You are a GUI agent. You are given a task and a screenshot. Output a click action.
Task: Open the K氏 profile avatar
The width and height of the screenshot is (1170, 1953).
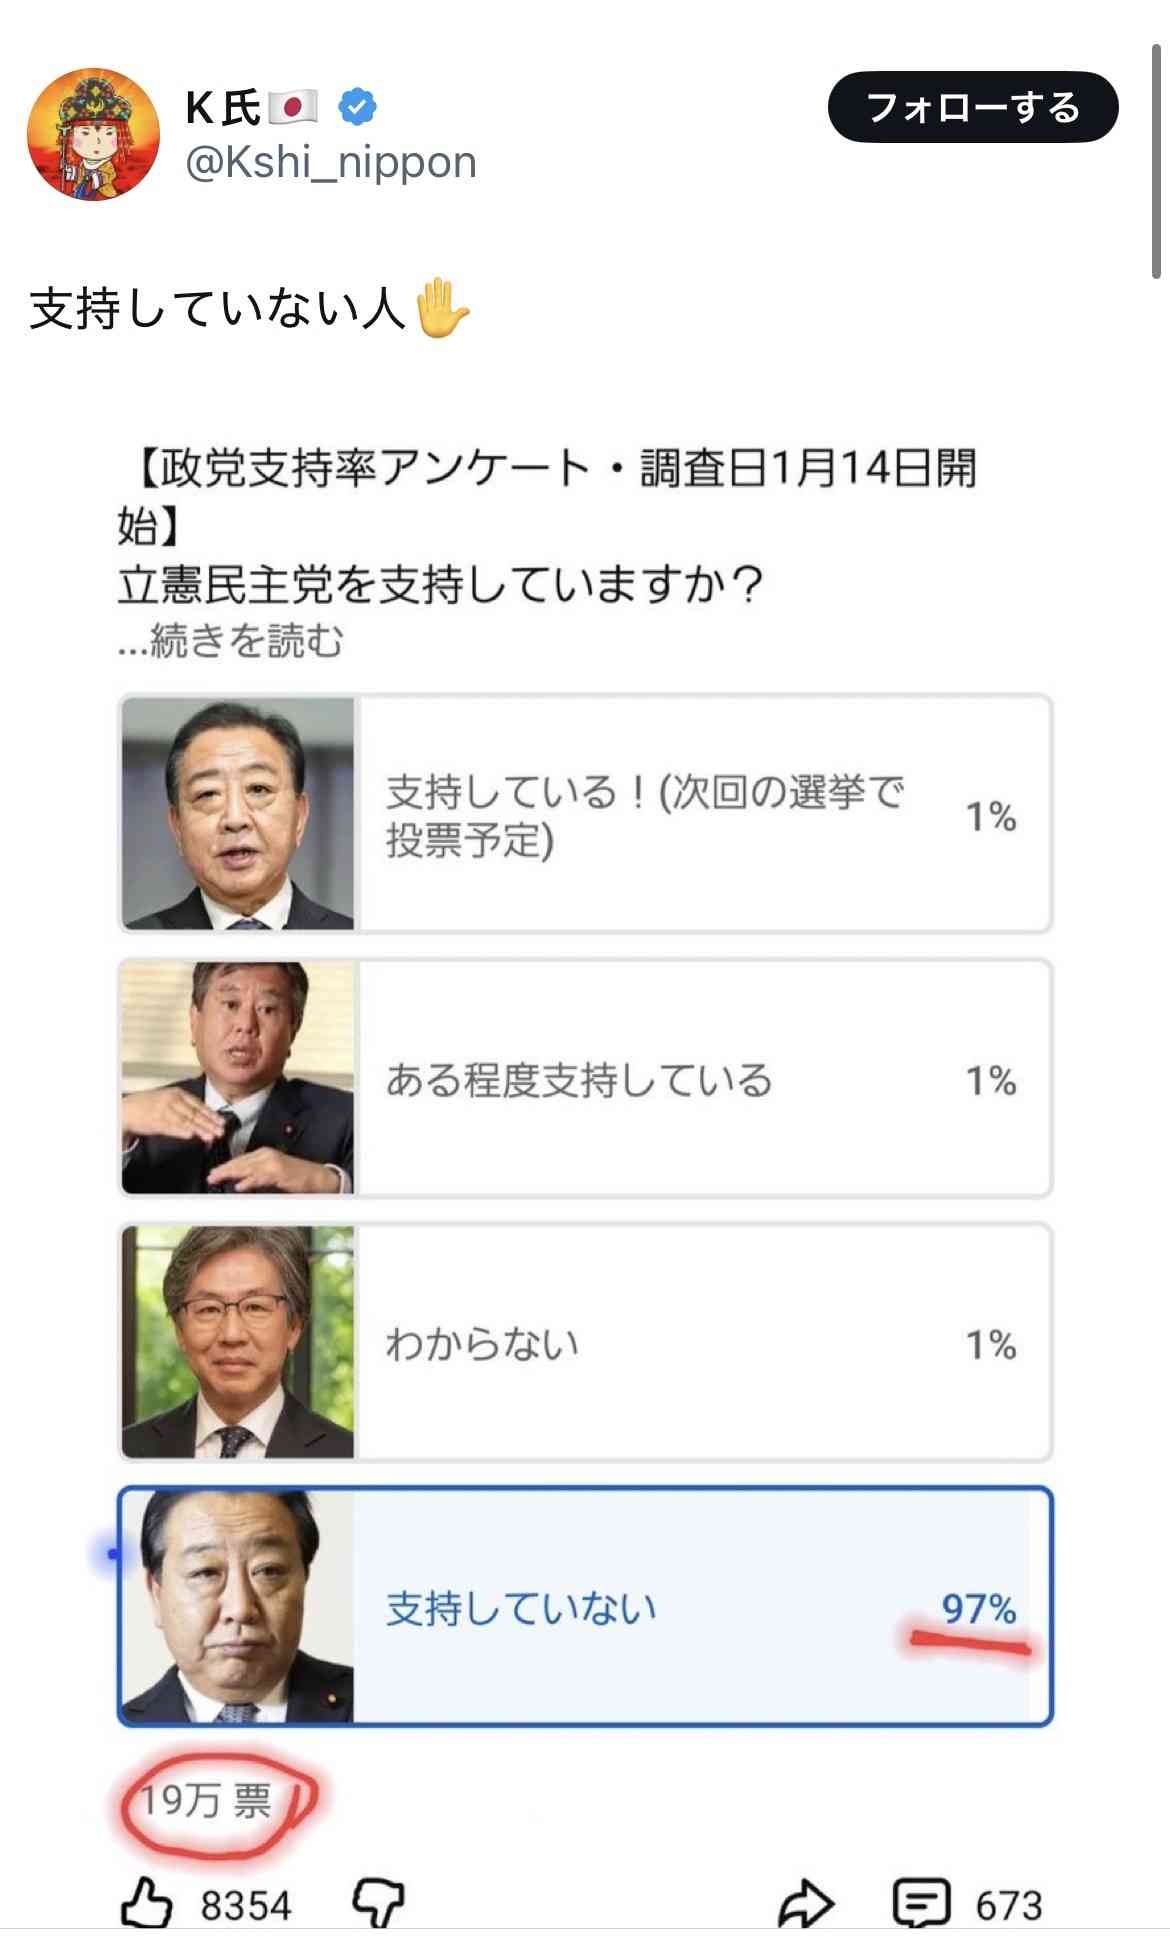[94, 135]
